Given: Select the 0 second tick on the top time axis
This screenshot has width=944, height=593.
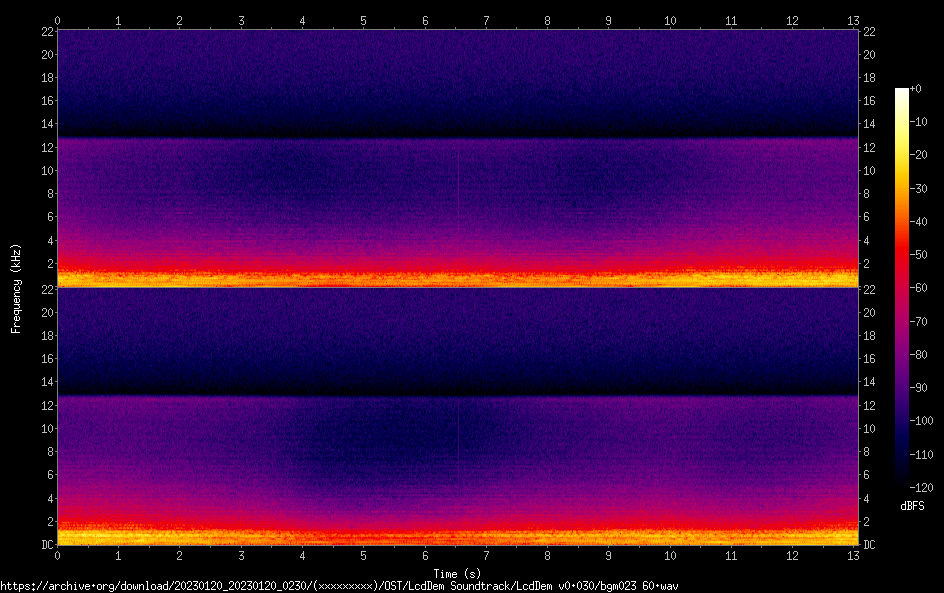Looking at the screenshot, I should click(x=58, y=20).
